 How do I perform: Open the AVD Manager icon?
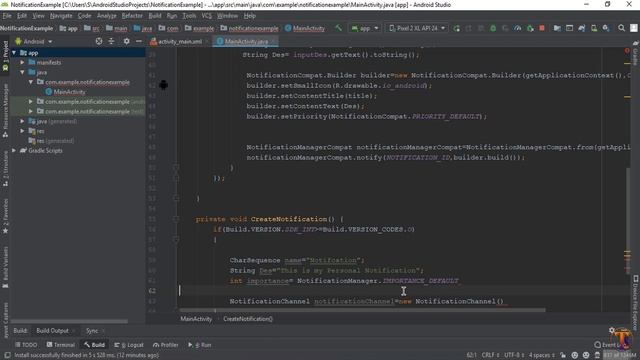click(x=593, y=28)
